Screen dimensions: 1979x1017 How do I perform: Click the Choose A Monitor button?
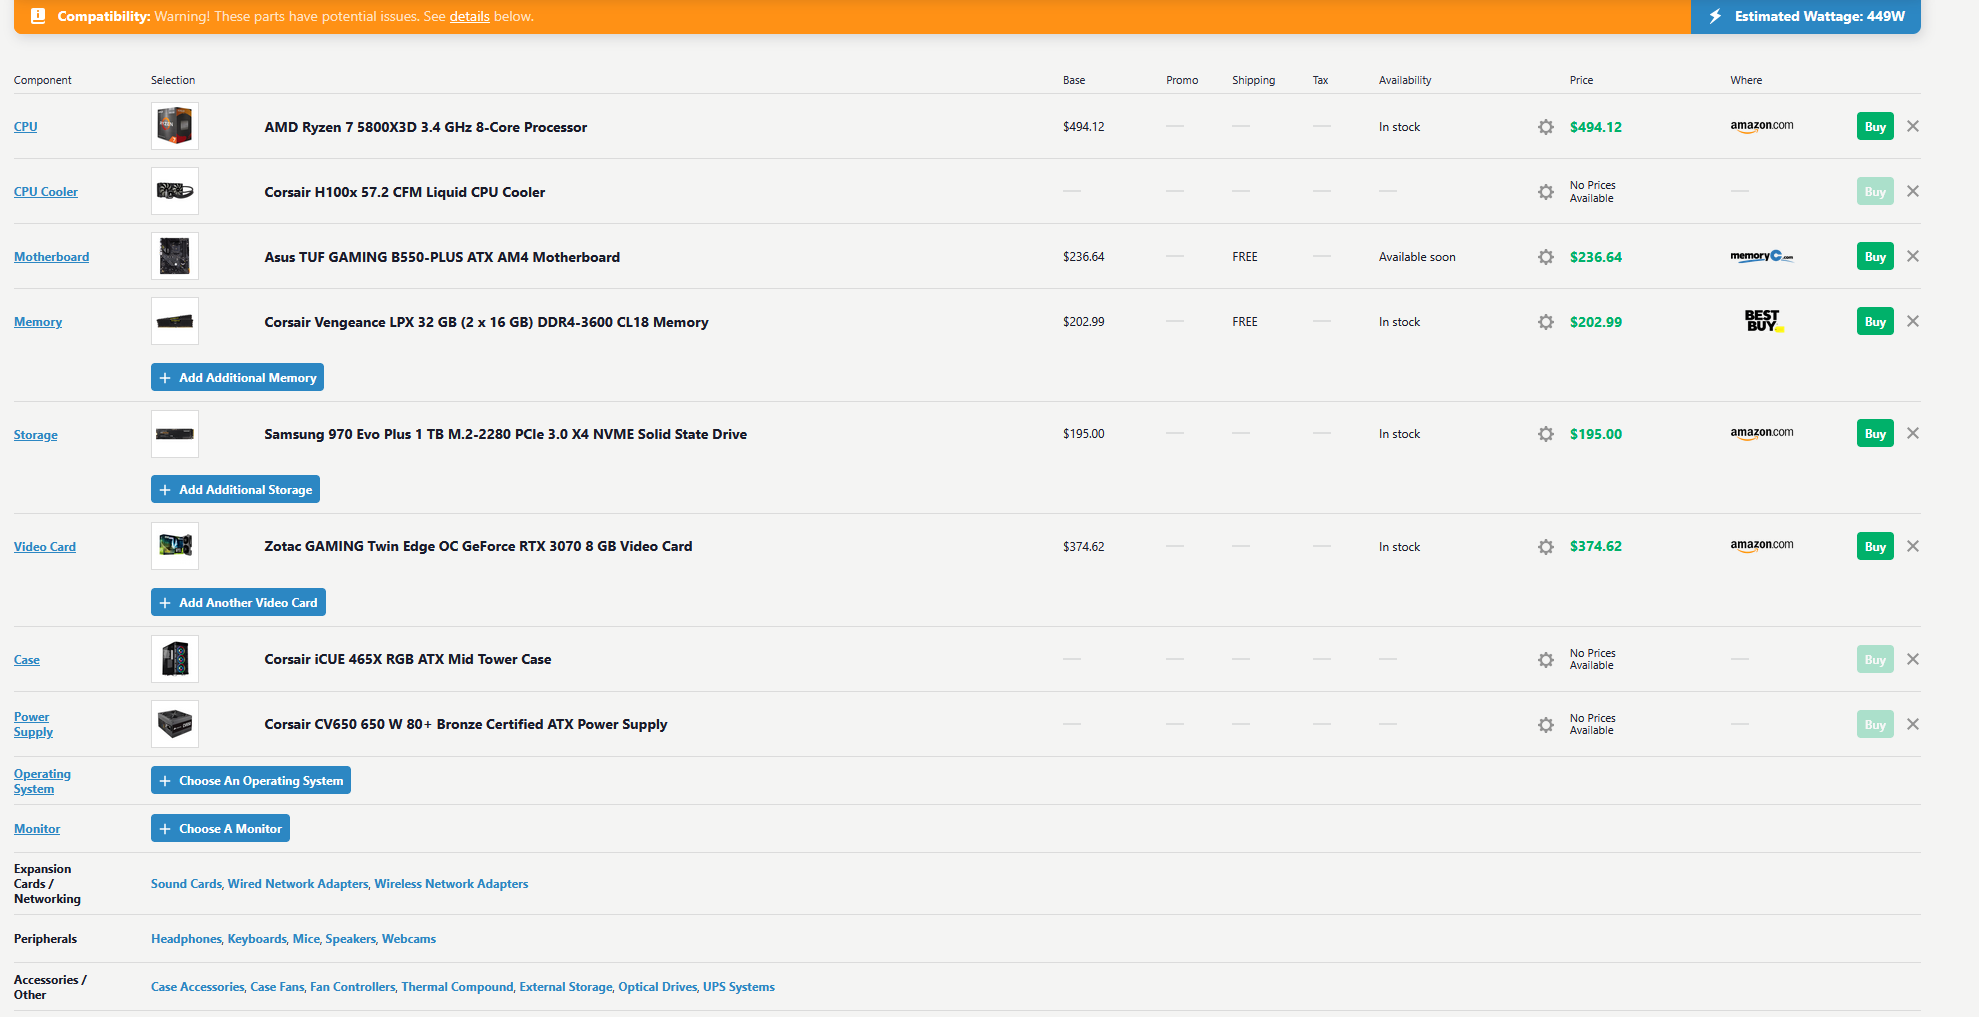(220, 828)
